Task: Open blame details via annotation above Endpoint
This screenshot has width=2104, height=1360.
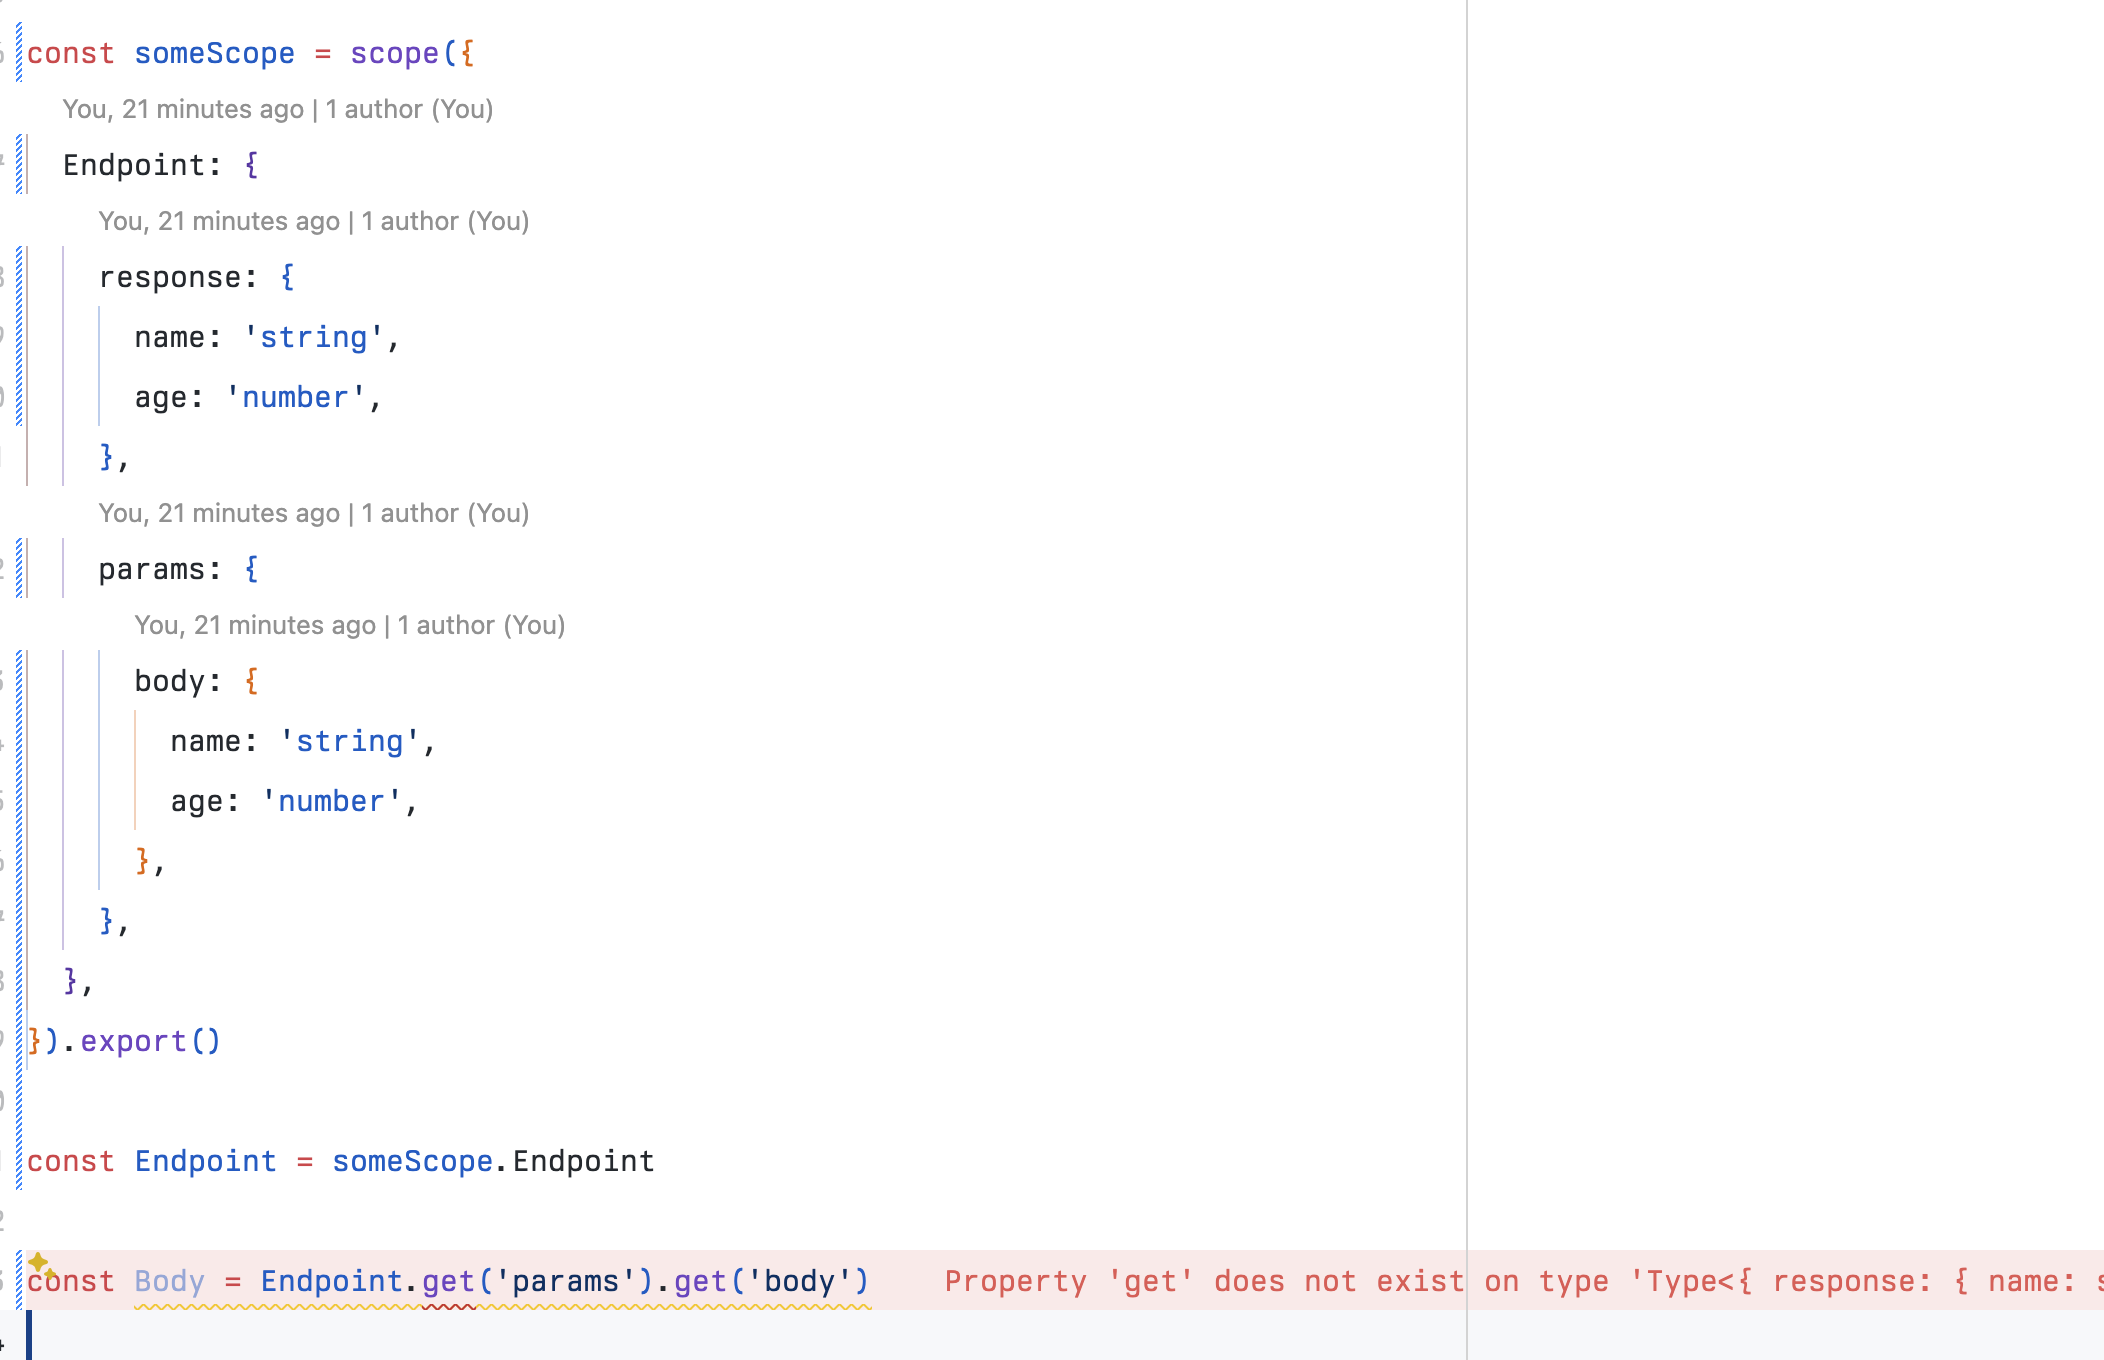Action: coord(278,109)
